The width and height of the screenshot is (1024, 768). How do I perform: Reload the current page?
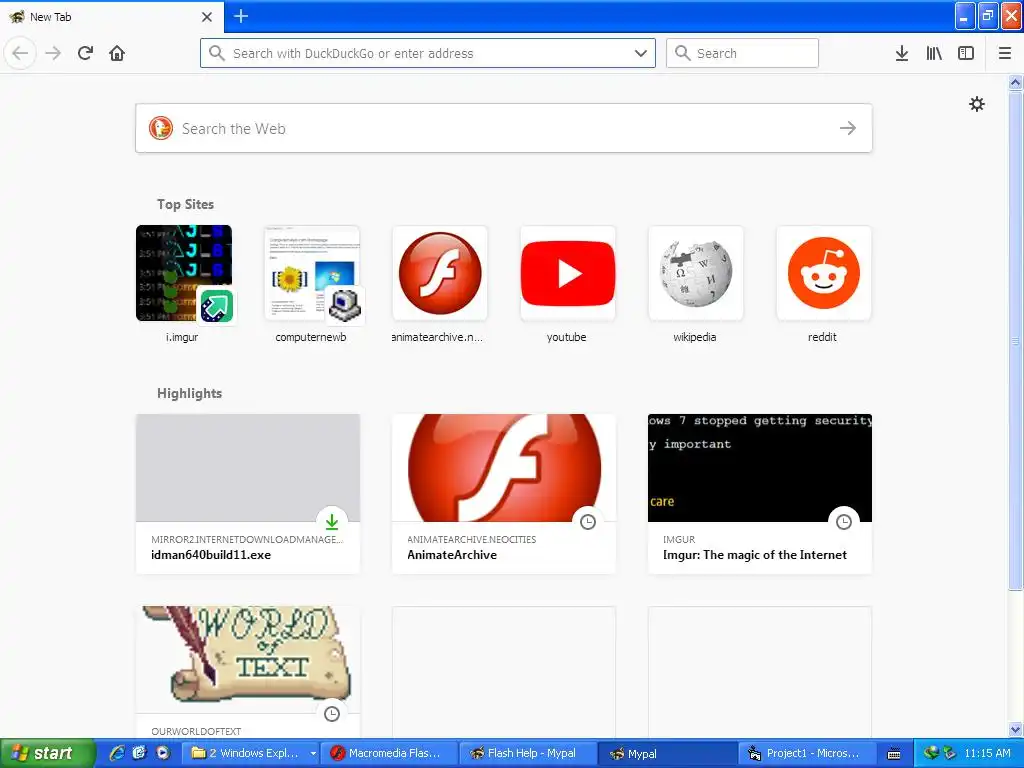[x=85, y=53]
